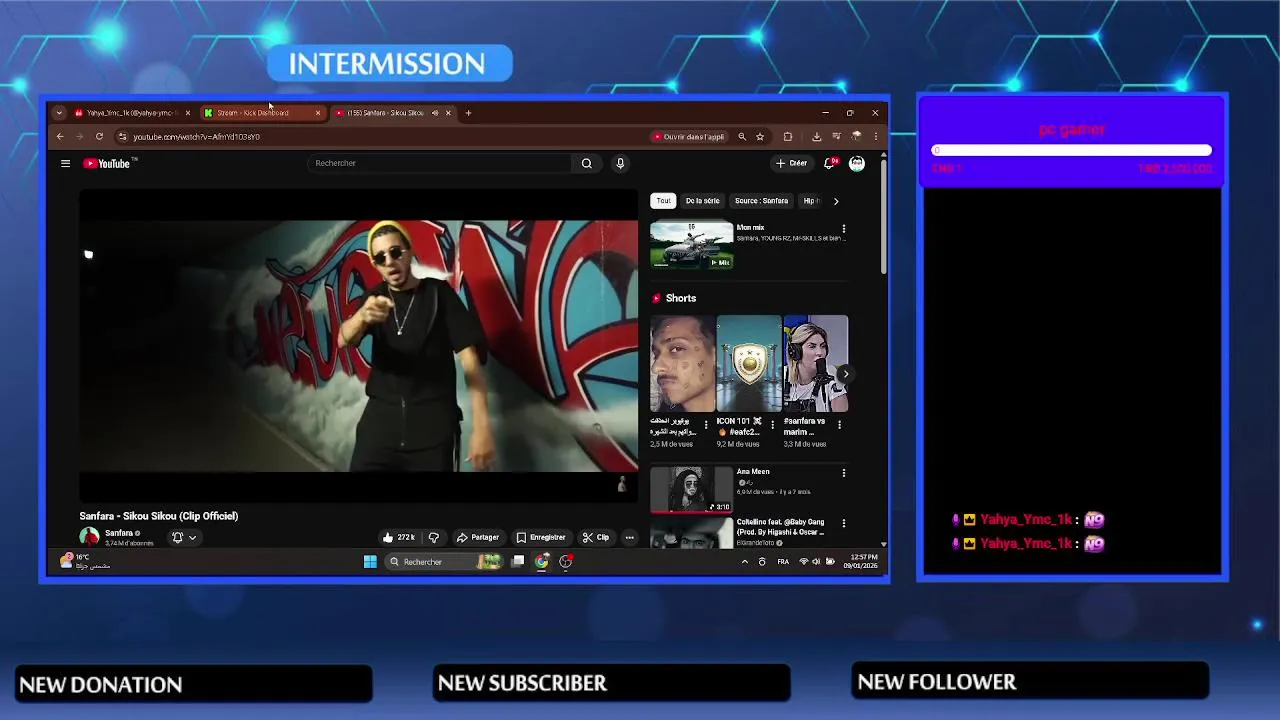Start voice search with microphone icon
The width and height of the screenshot is (1280, 720).
click(620, 163)
